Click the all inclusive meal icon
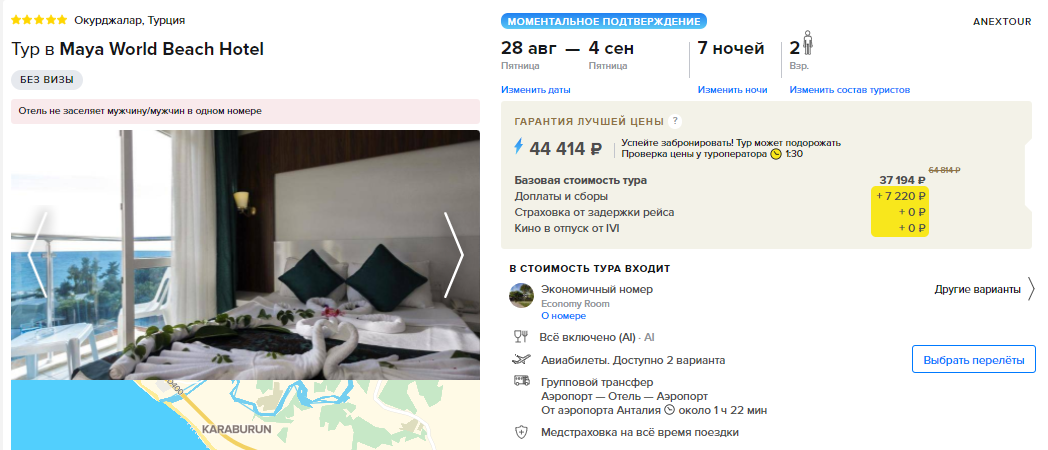The height and width of the screenshot is (450, 1048). (521, 337)
